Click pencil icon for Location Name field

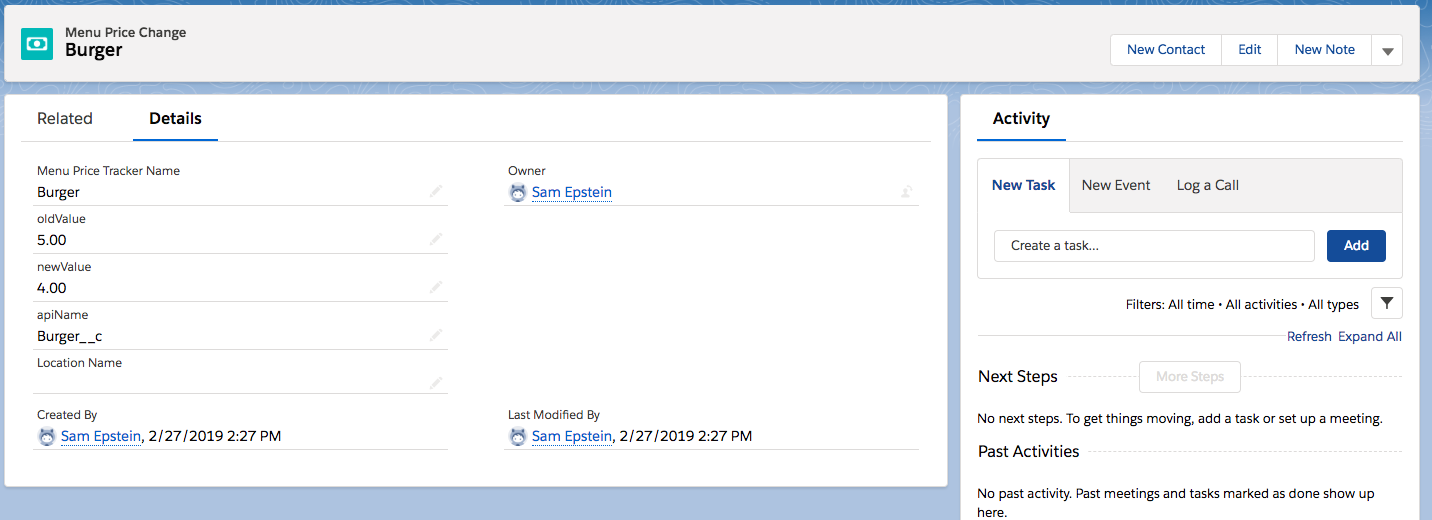[x=436, y=383]
